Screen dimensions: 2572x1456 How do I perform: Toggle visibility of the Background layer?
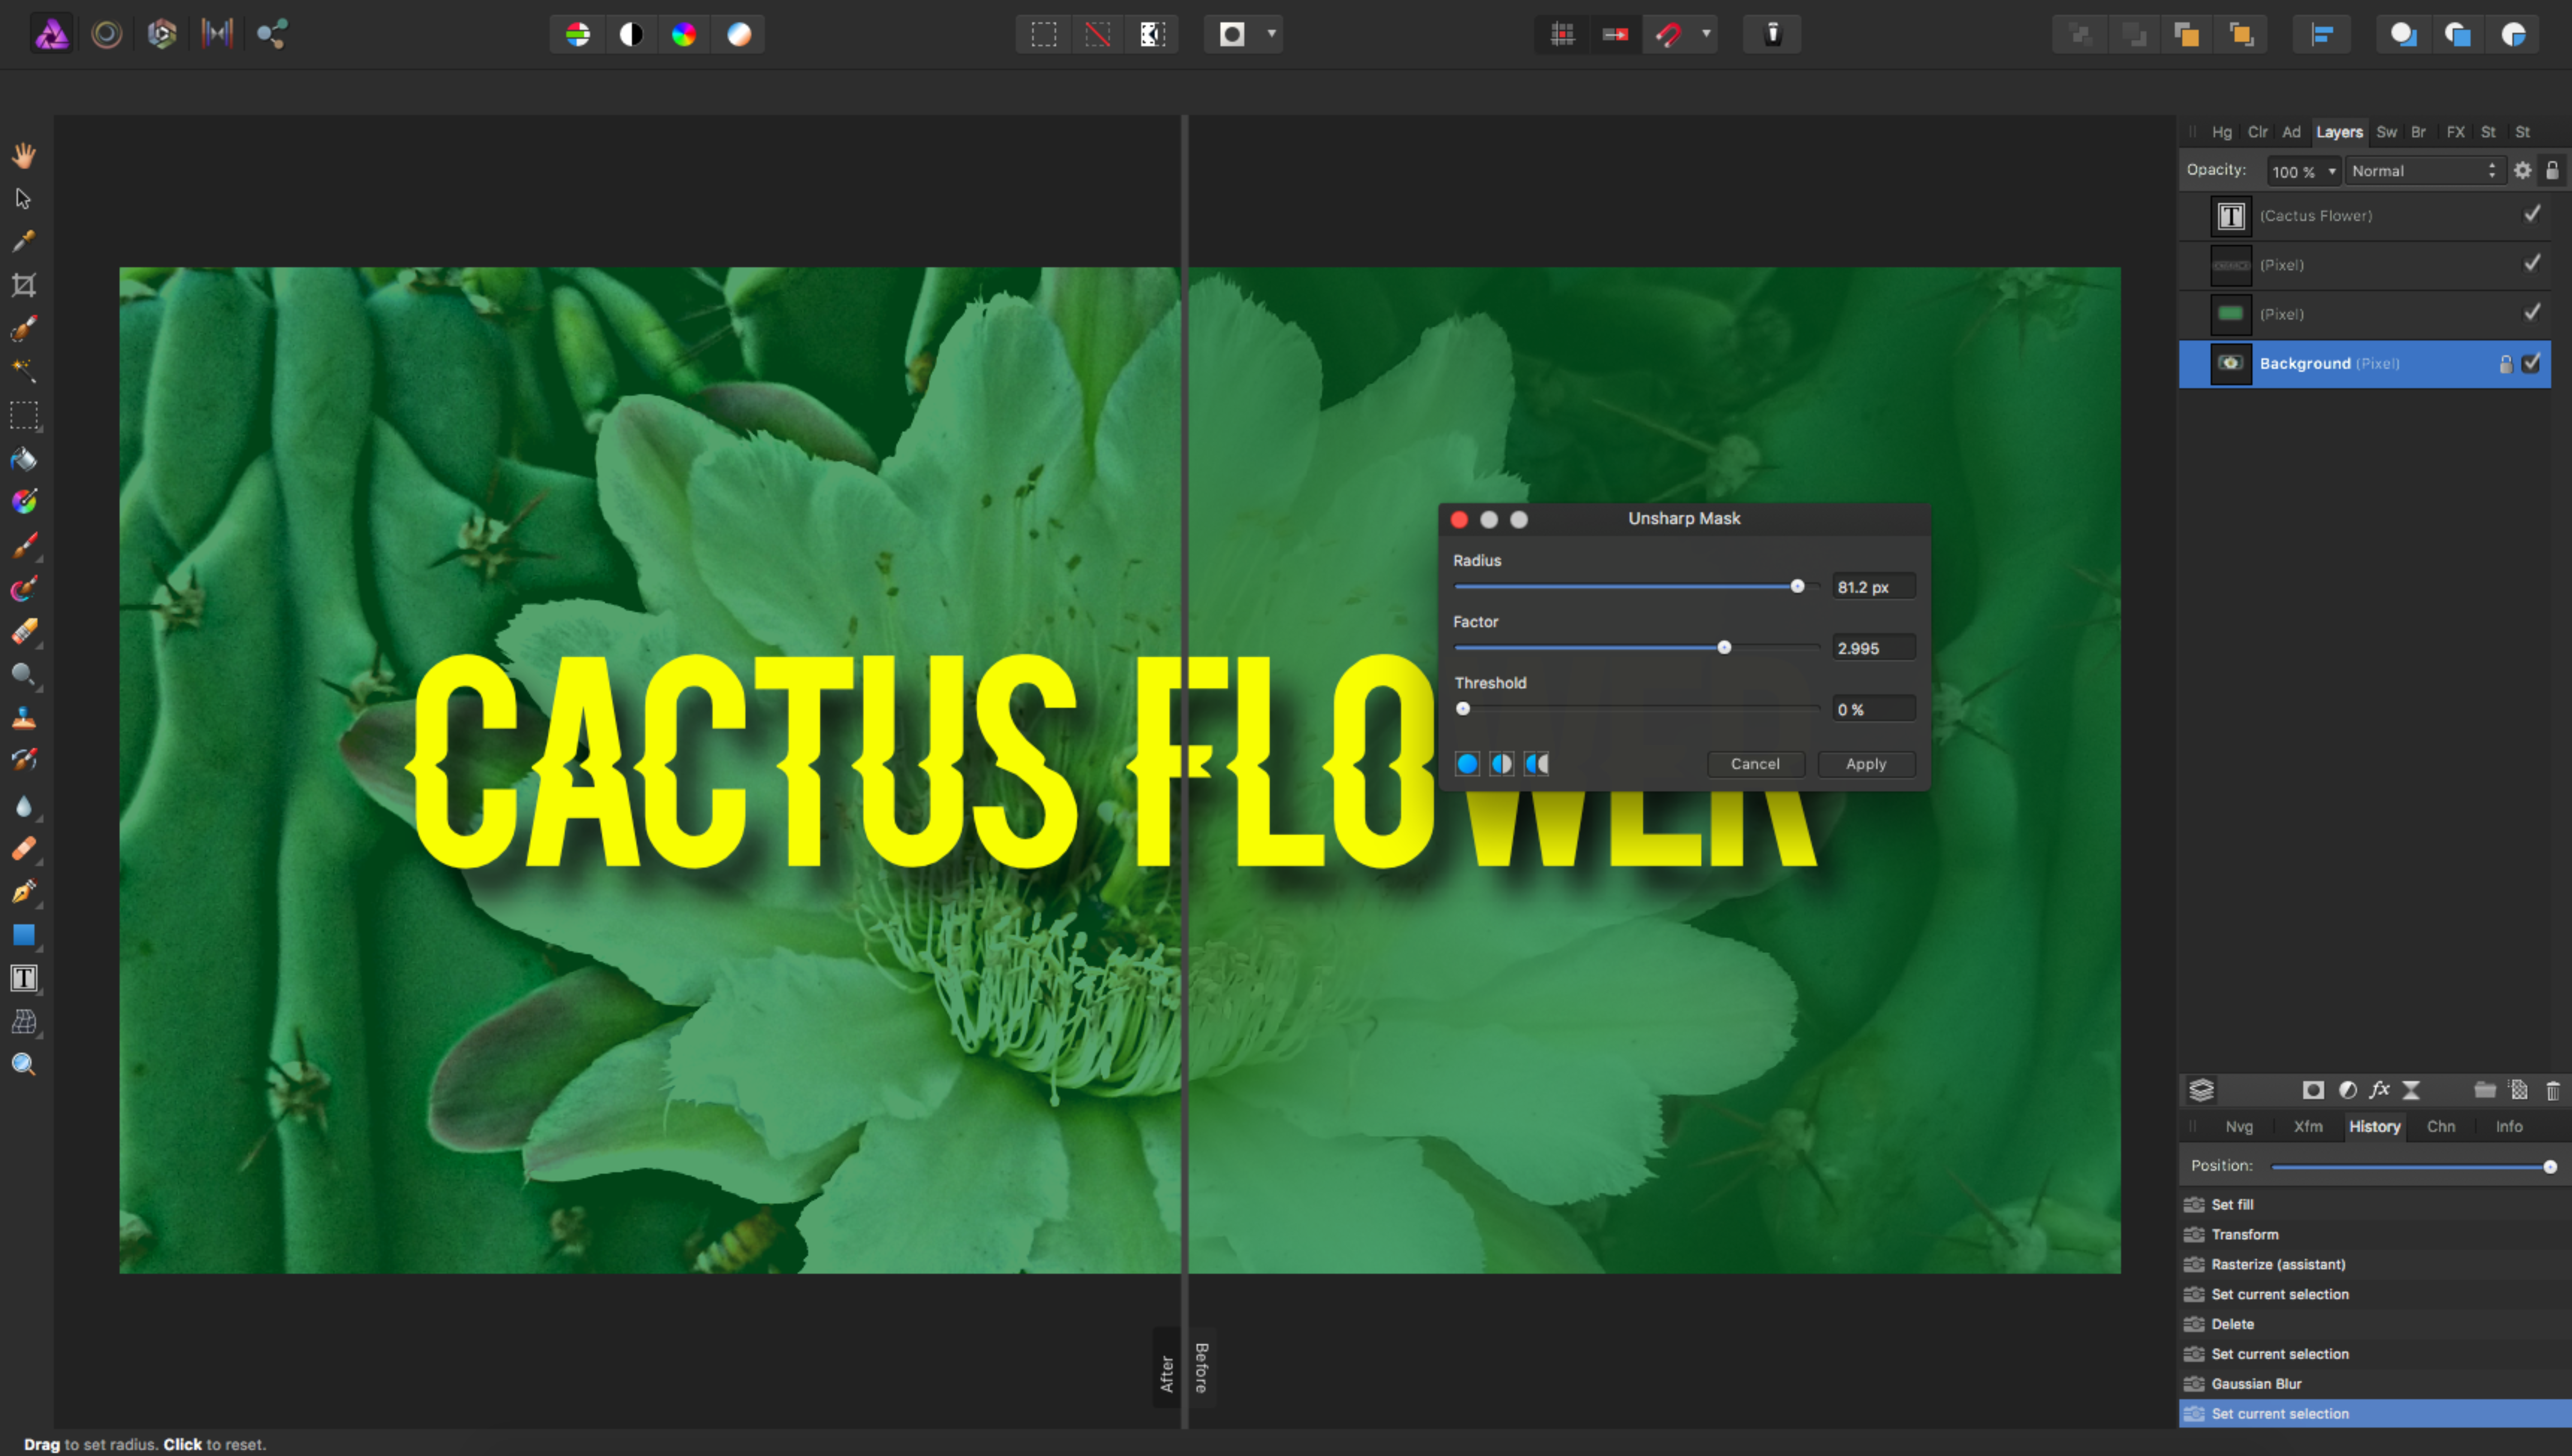[x=2532, y=363]
